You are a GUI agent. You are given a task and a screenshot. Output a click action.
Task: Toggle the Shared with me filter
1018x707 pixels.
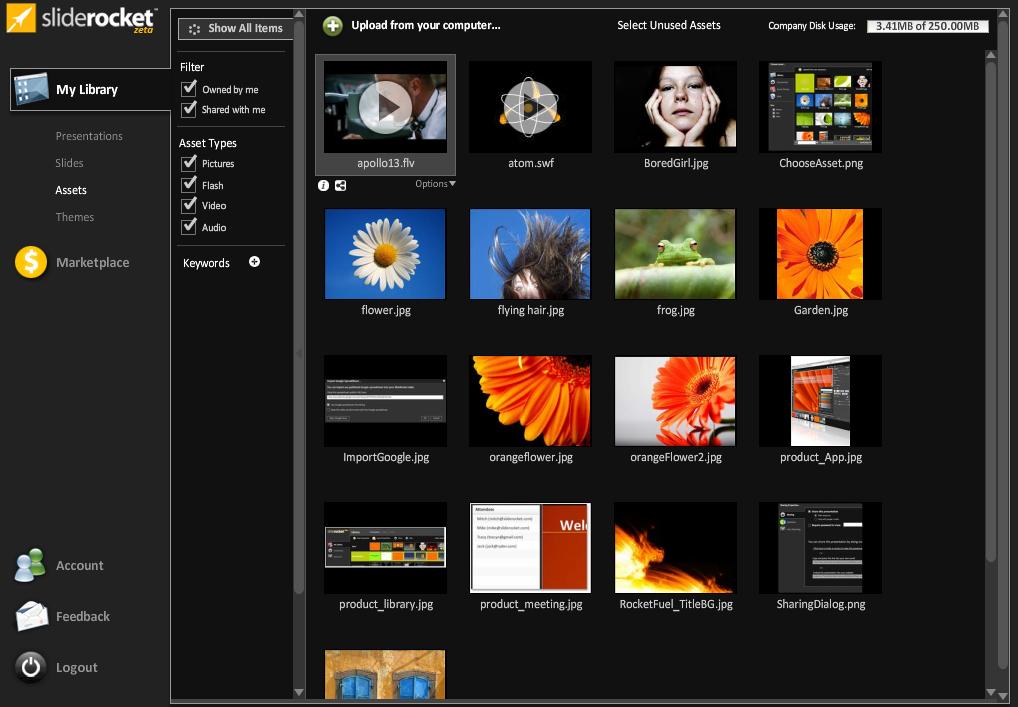pyautogui.click(x=189, y=108)
